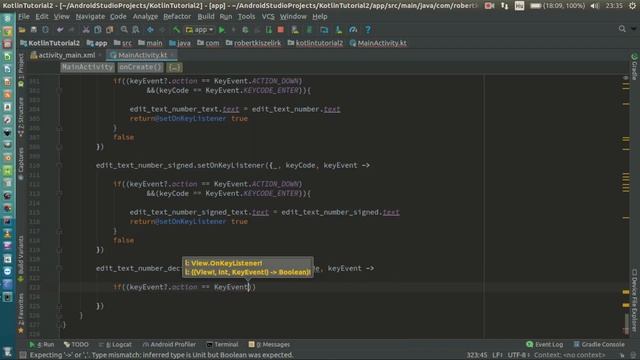Toggle the Structure tool window
The width and height of the screenshot is (640, 360).
21,117
